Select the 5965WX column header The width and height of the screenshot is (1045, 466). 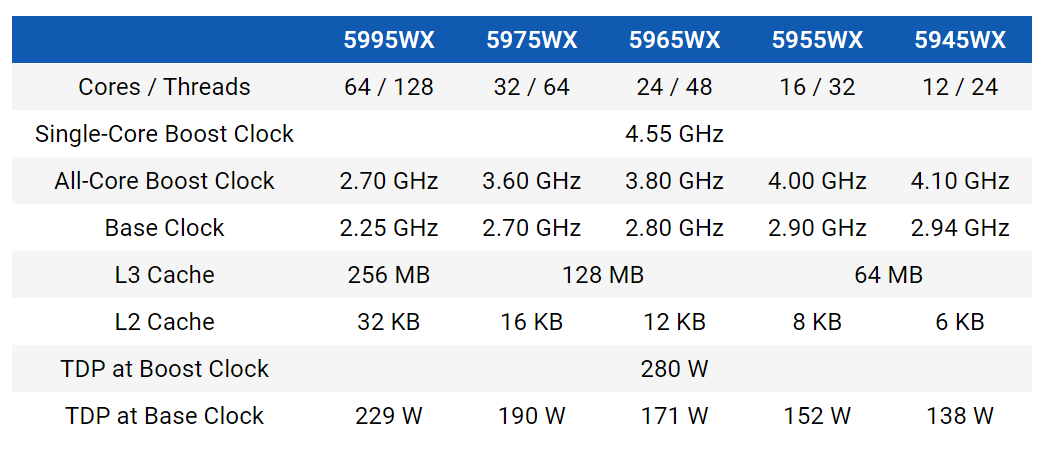click(674, 40)
